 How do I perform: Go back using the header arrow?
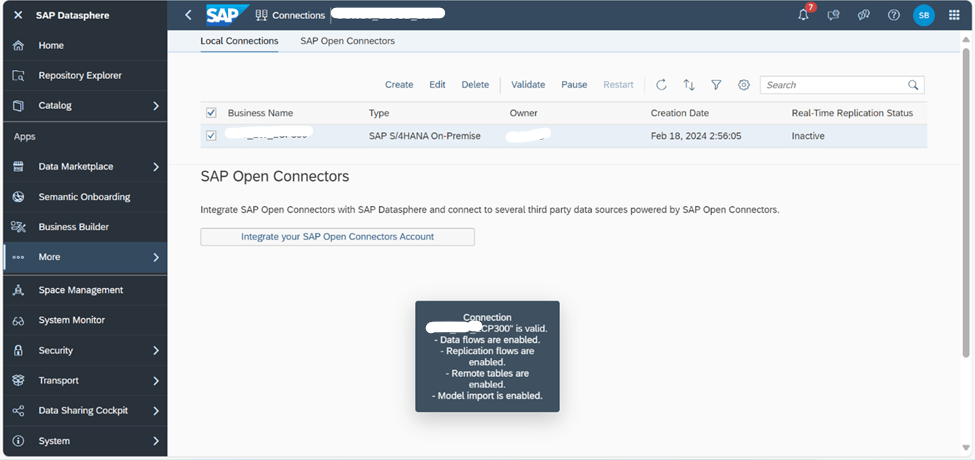coord(188,15)
